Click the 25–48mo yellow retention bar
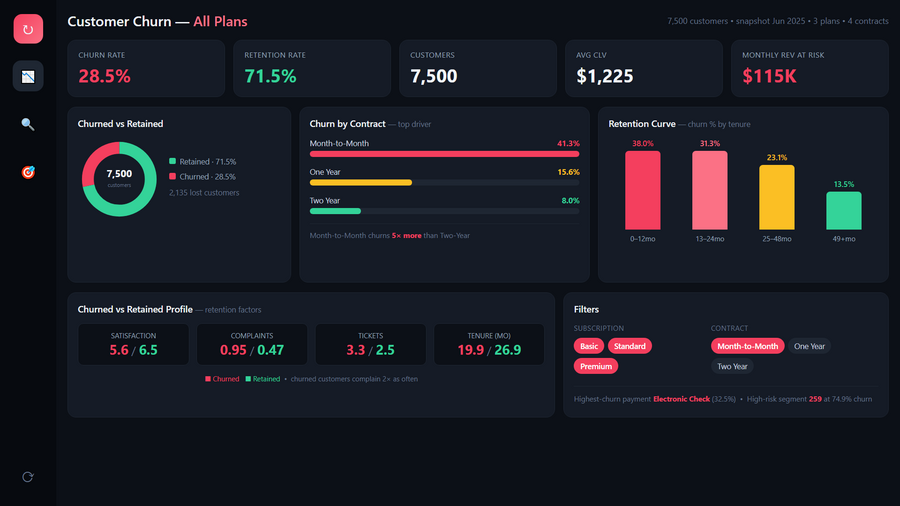This screenshot has width=900, height=506. 777,197
